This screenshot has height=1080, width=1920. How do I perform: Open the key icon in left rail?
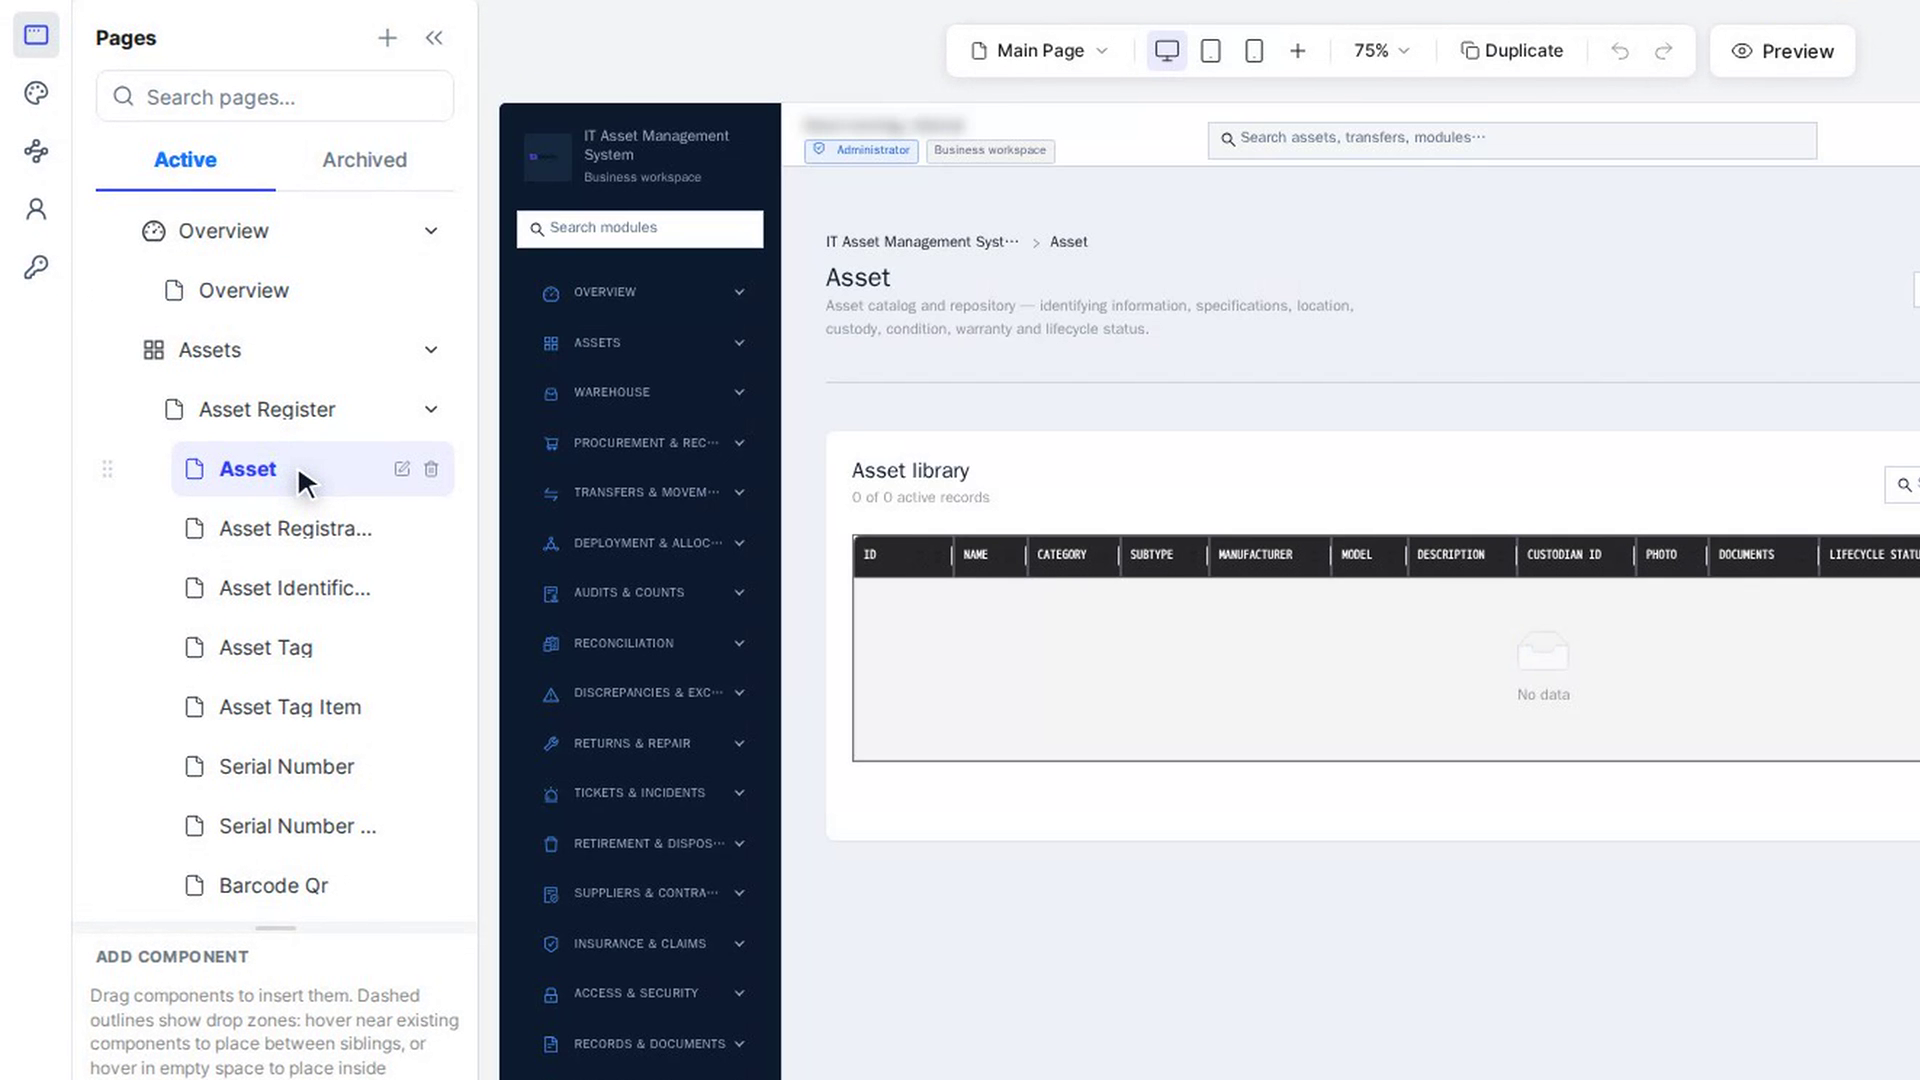(x=36, y=267)
